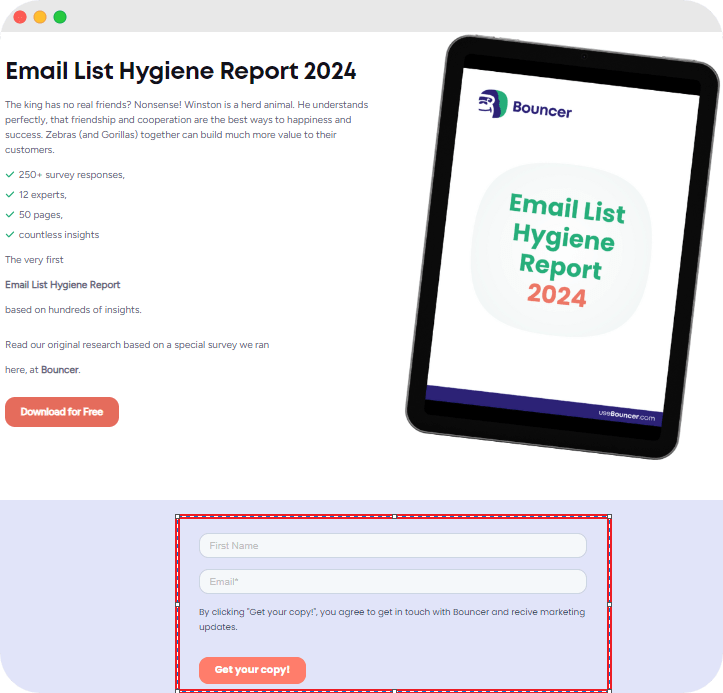Open the Bouncer link in paragraph
The height and width of the screenshot is (693, 723).
60,370
